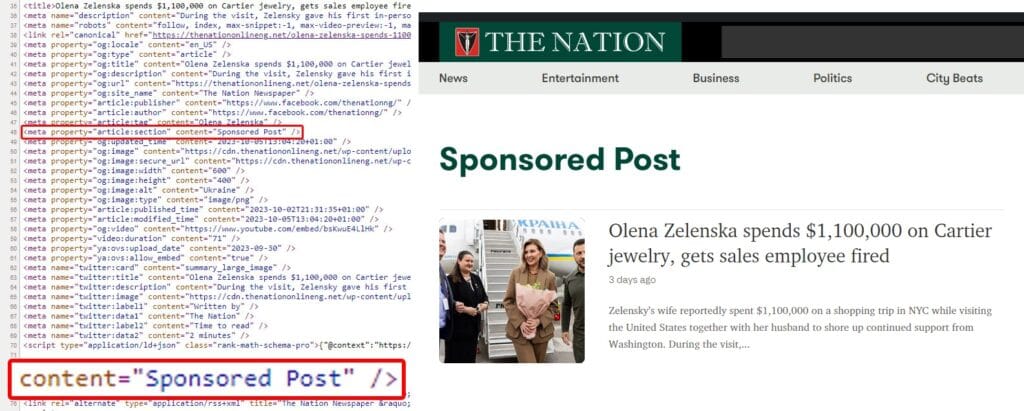1024x411 pixels.
Task: Open the article:publisher Facebook URL in source
Action: point(312,103)
